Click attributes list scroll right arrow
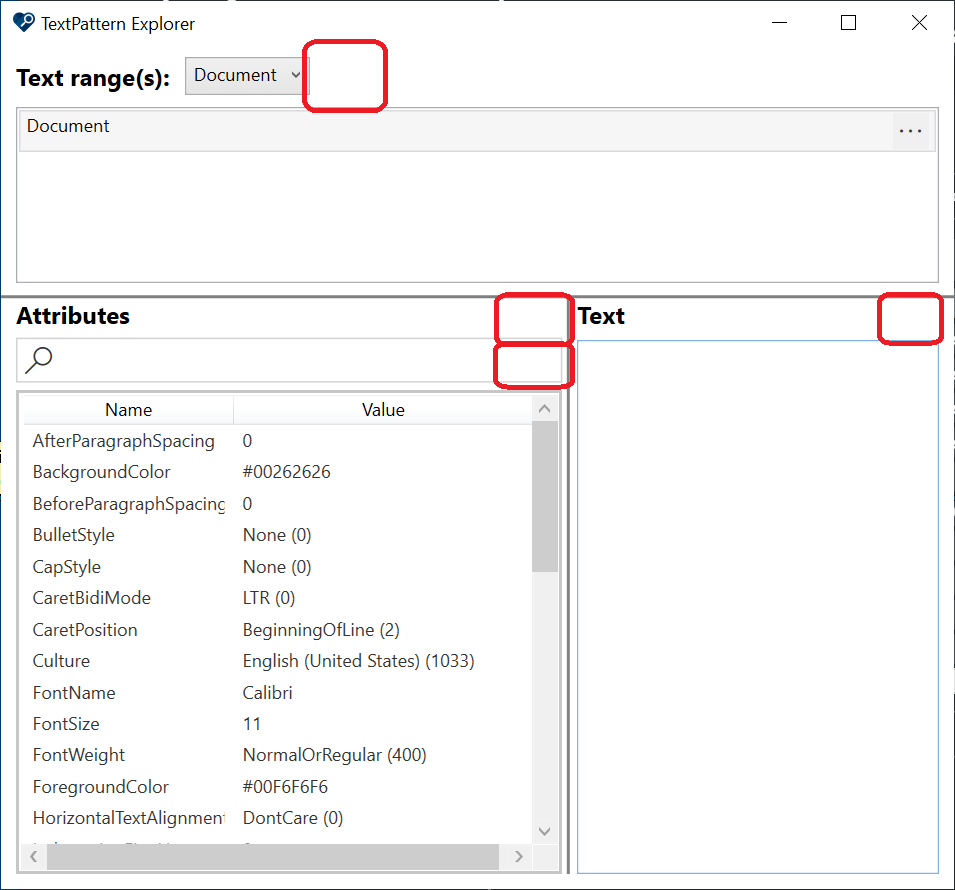 click(x=519, y=856)
